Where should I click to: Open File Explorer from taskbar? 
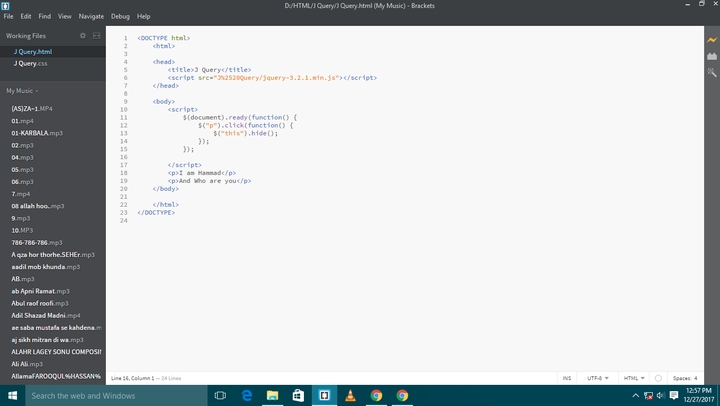(272, 395)
